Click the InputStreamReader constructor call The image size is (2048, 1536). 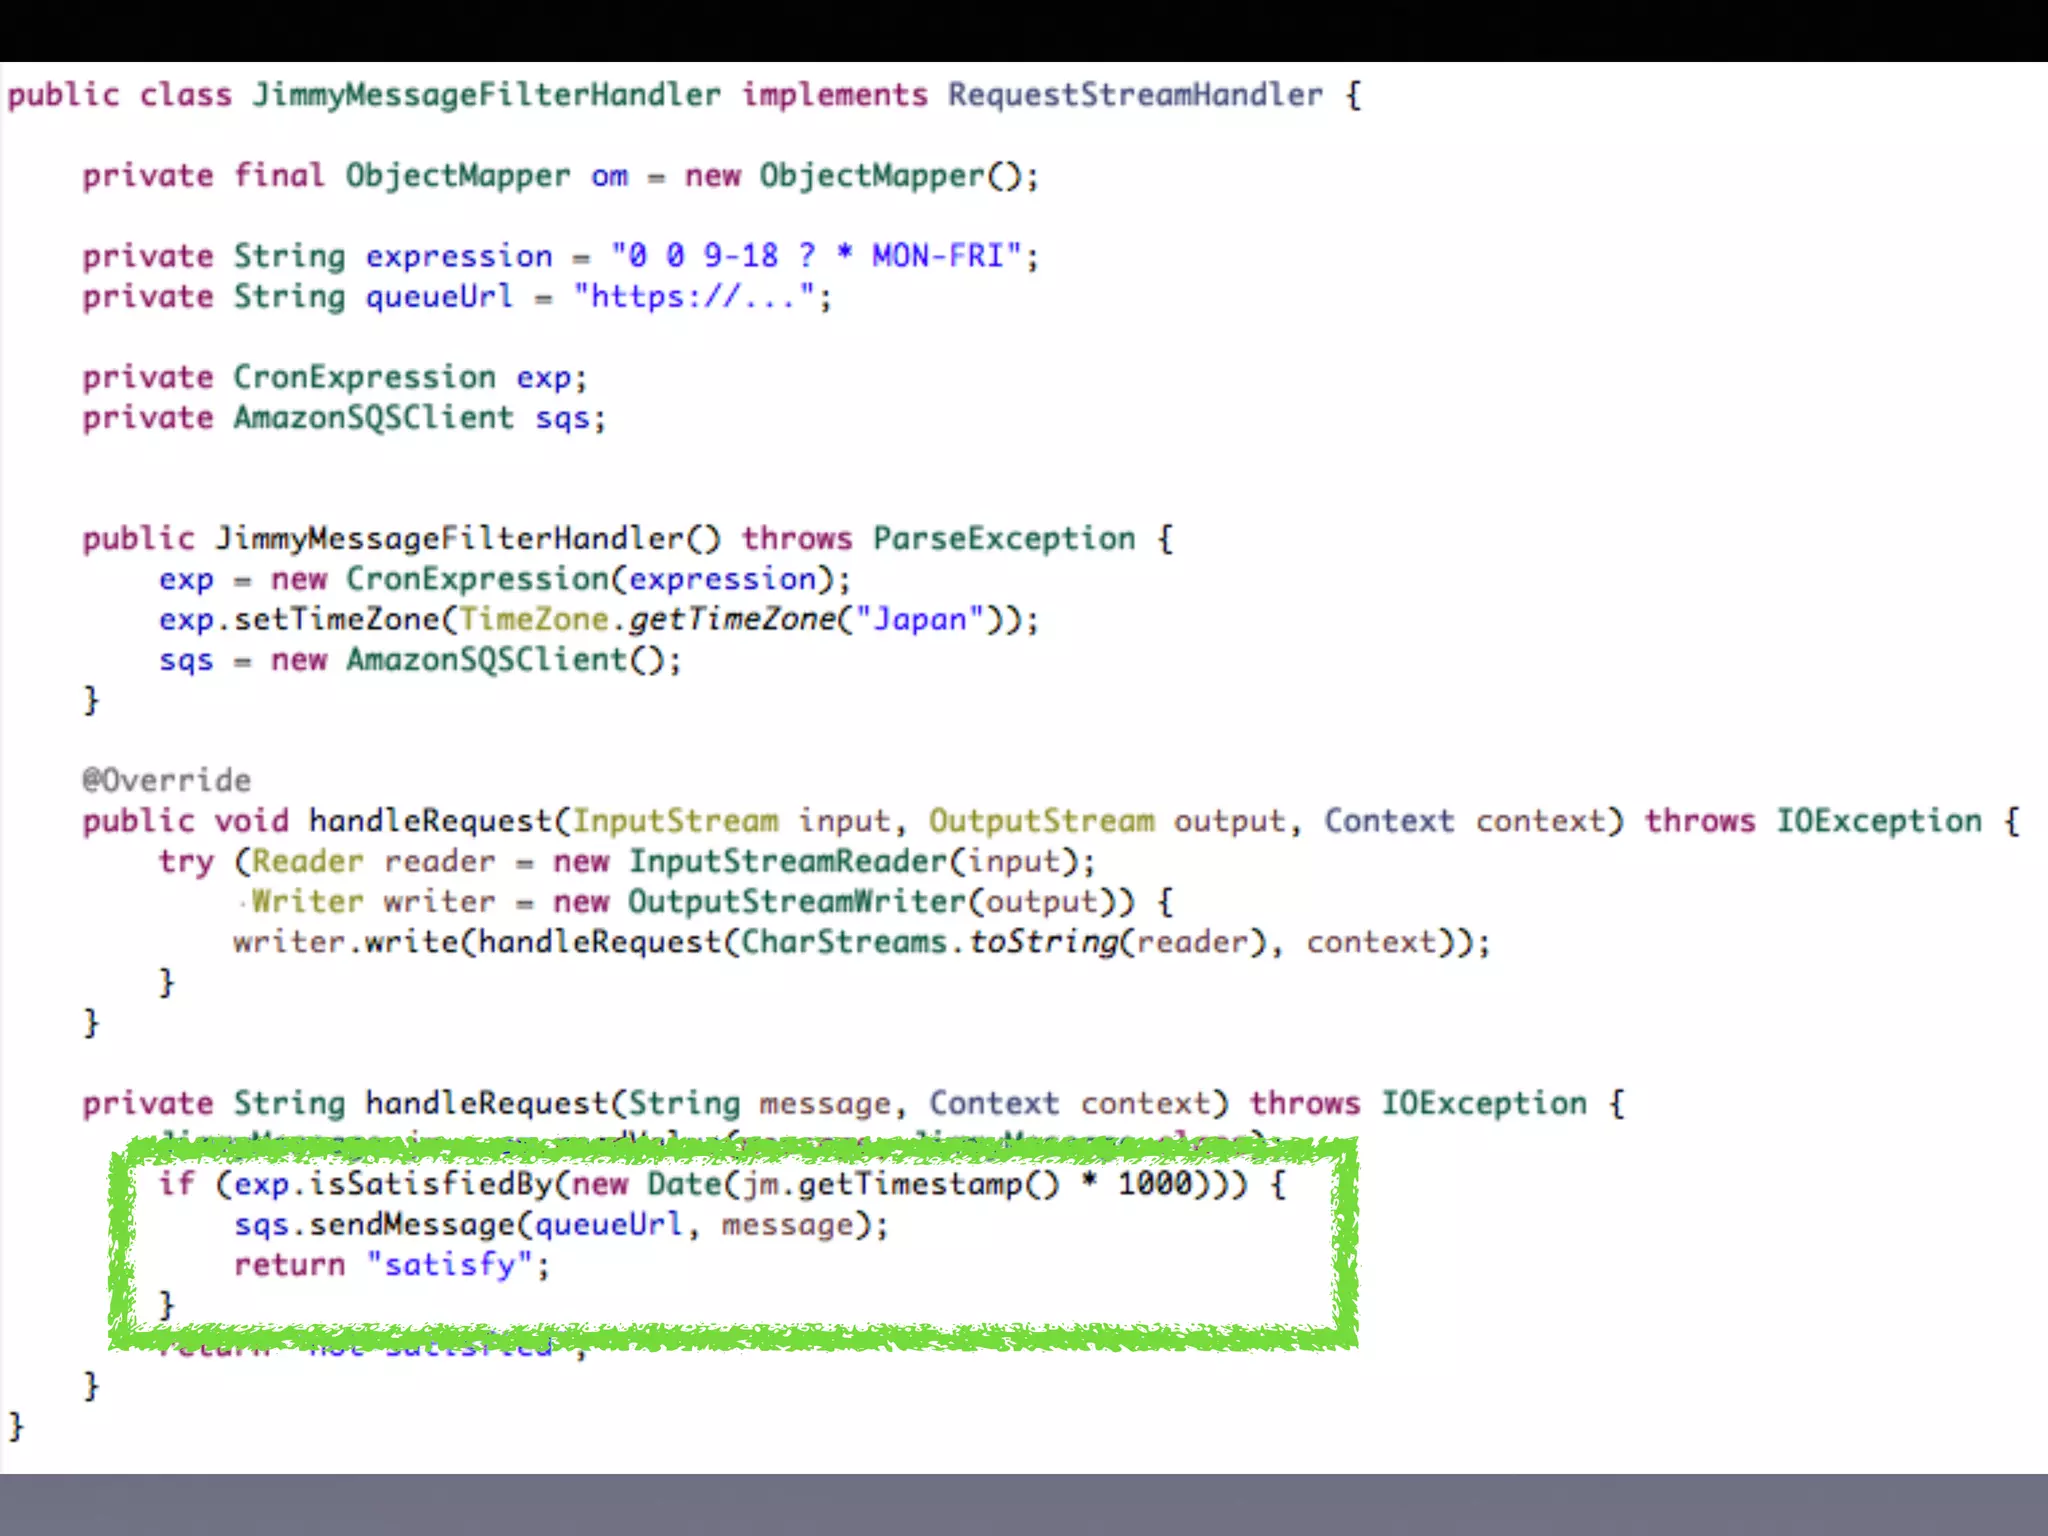(787, 861)
